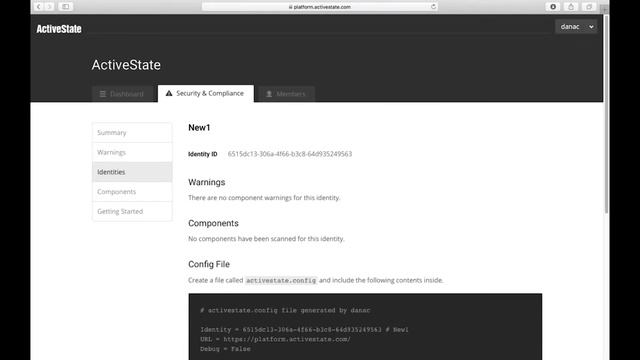Image resolution: width=640 pixels, height=360 pixels.
Task: Toggle the browser sidebar icon
Action: pyautogui.click(x=65, y=7)
